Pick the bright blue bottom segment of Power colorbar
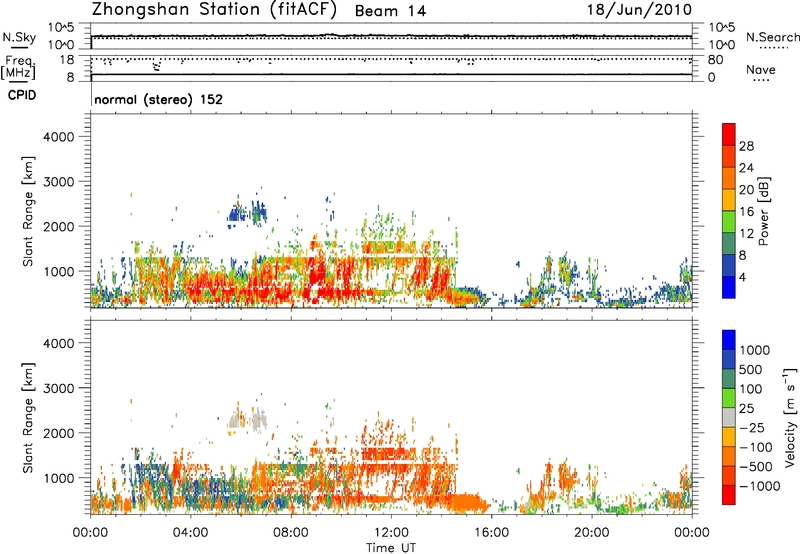Image resolution: width=800 pixels, height=554 pixels. (729, 287)
